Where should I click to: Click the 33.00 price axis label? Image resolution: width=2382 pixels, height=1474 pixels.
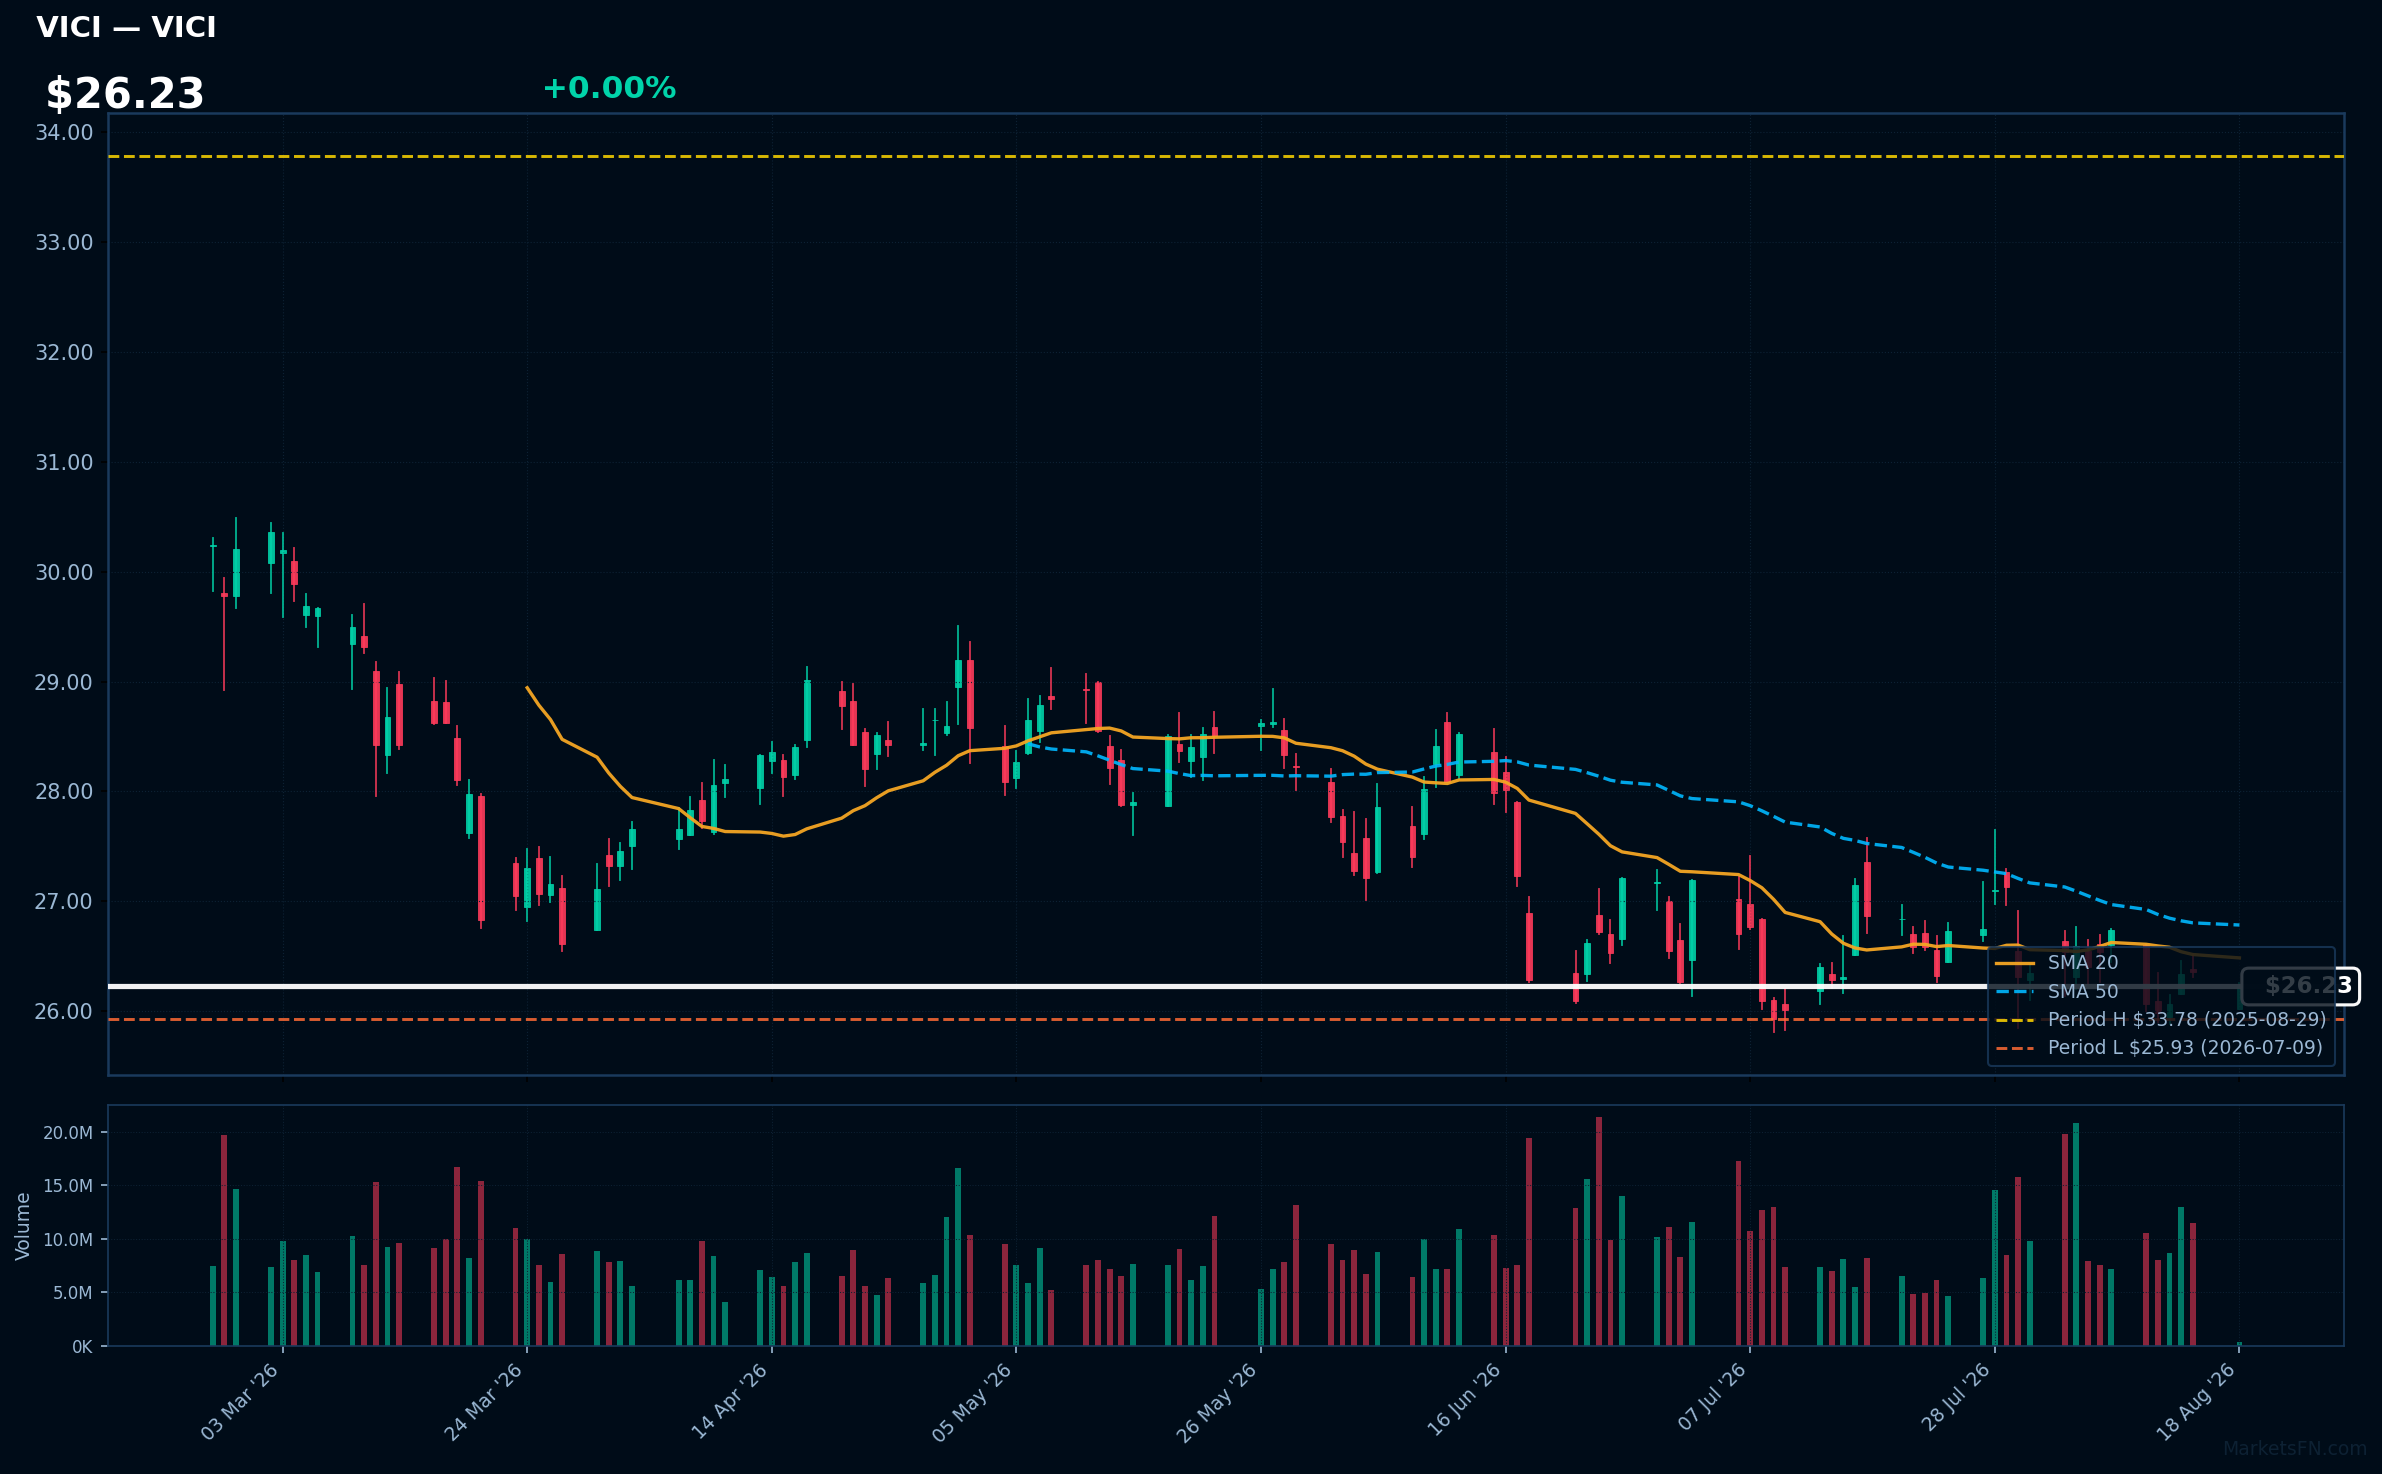pyautogui.click(x=64, y=243)
